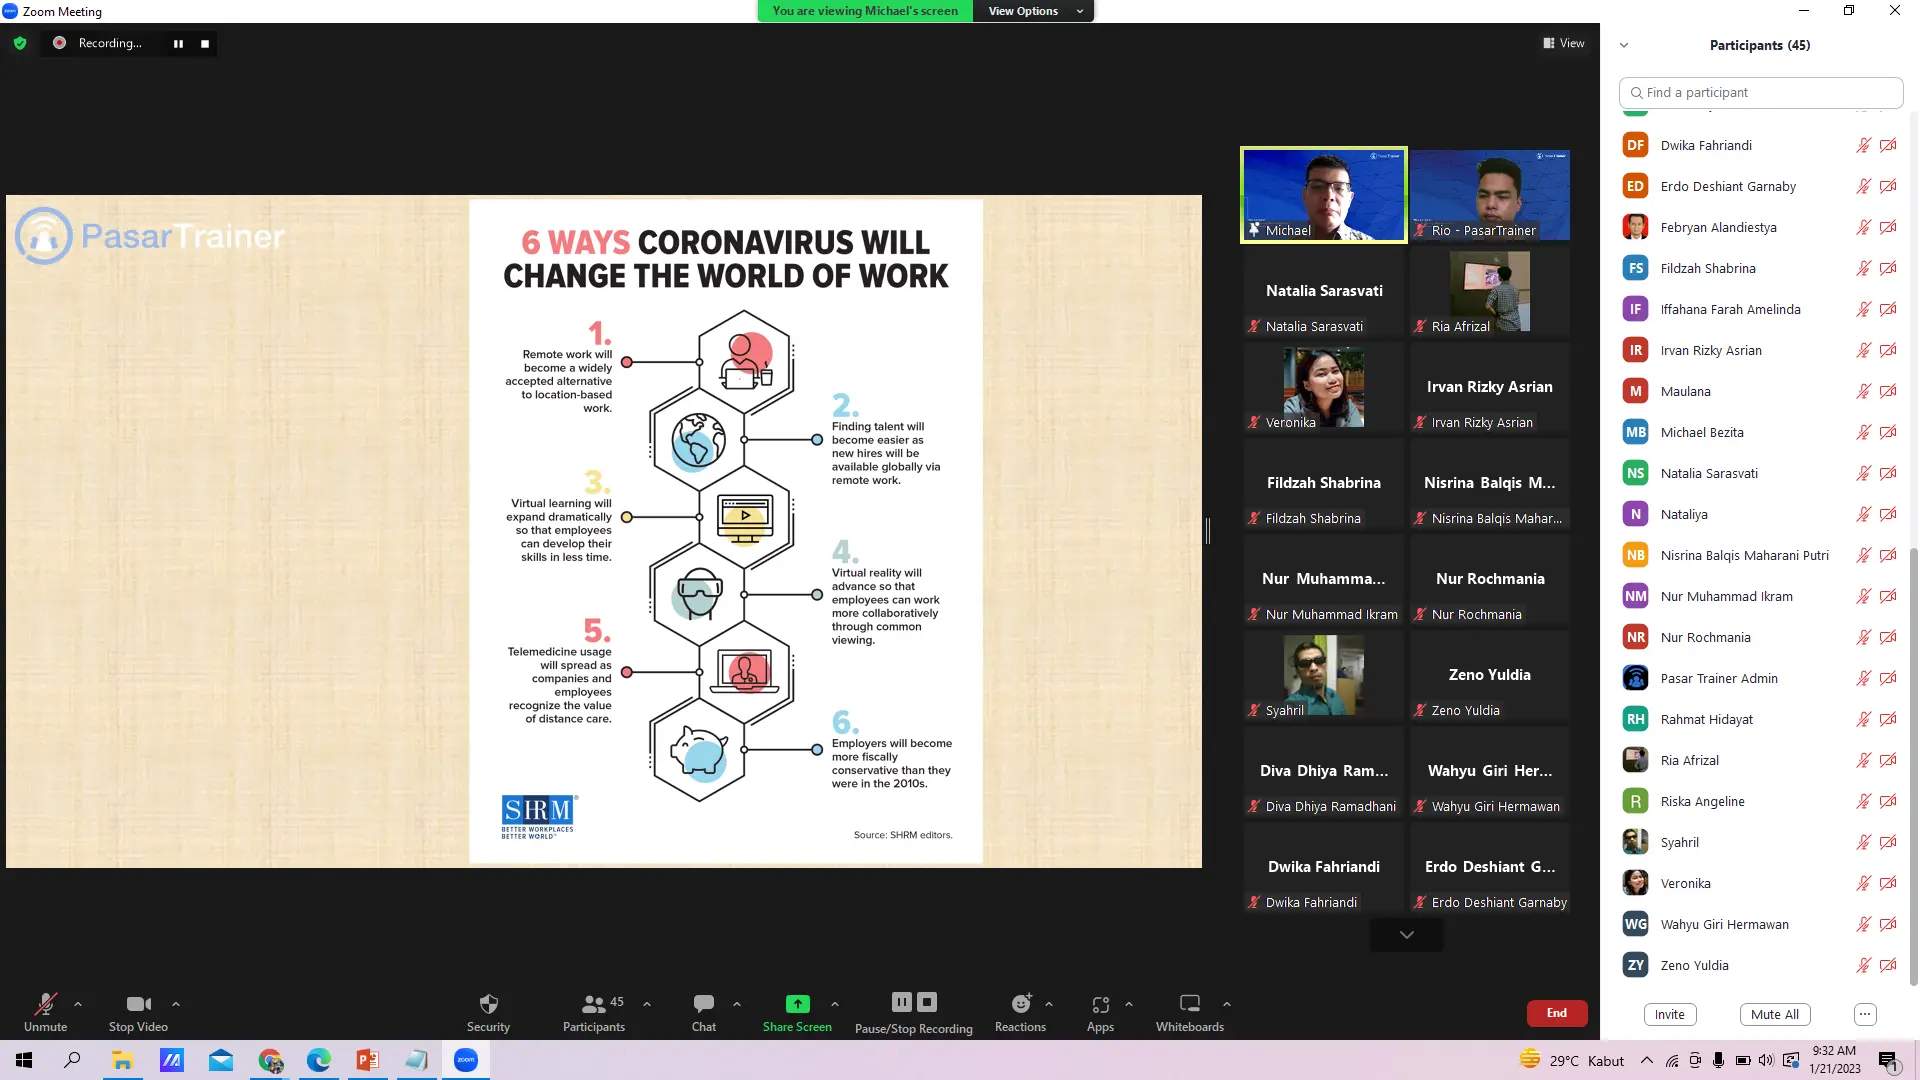Open the Reactions emoji icon
Screen dimensions: 1920x1080
coord(1020,1004)
